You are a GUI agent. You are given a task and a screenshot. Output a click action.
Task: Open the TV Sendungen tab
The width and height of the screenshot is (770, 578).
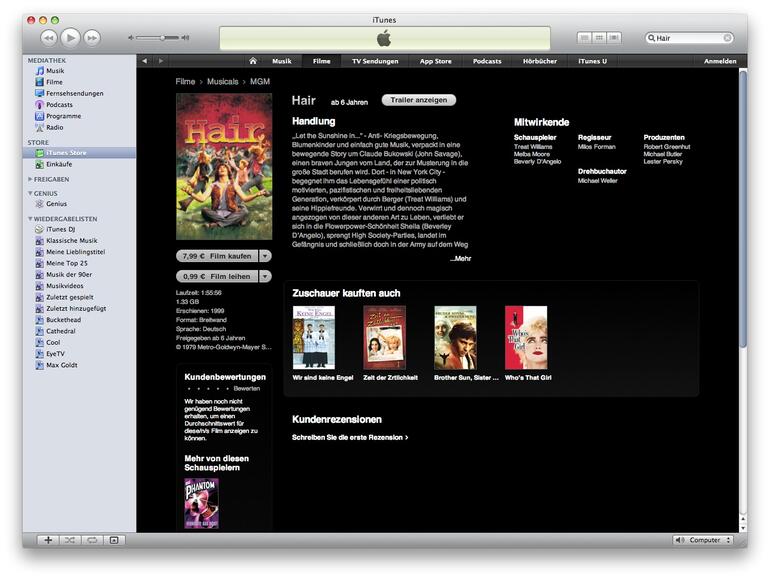[x=375, y=61]
